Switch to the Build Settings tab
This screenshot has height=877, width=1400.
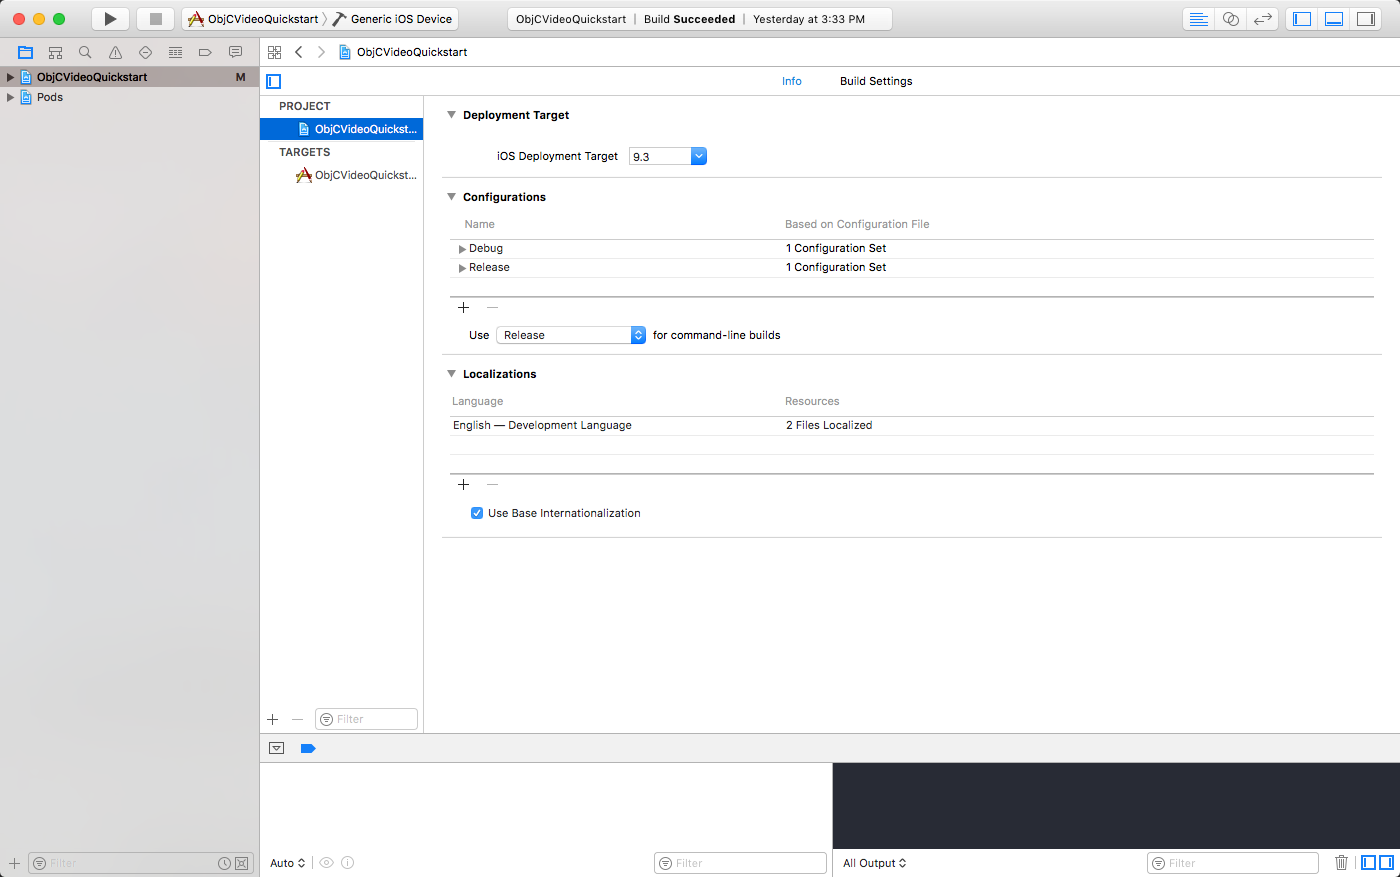[876, 81]
